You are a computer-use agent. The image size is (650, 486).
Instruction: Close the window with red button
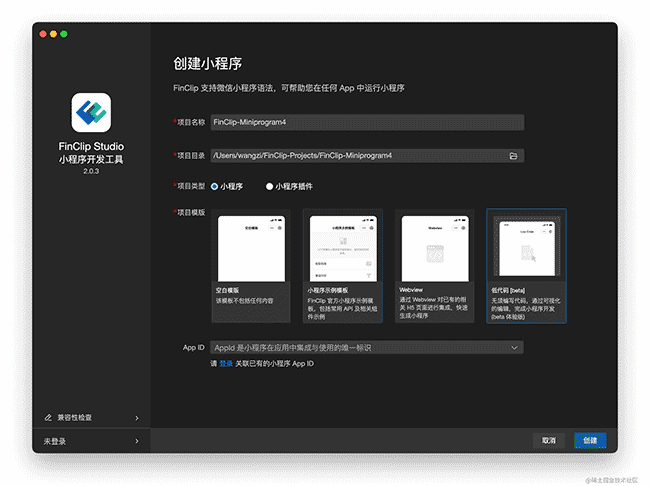pos(43,34)
